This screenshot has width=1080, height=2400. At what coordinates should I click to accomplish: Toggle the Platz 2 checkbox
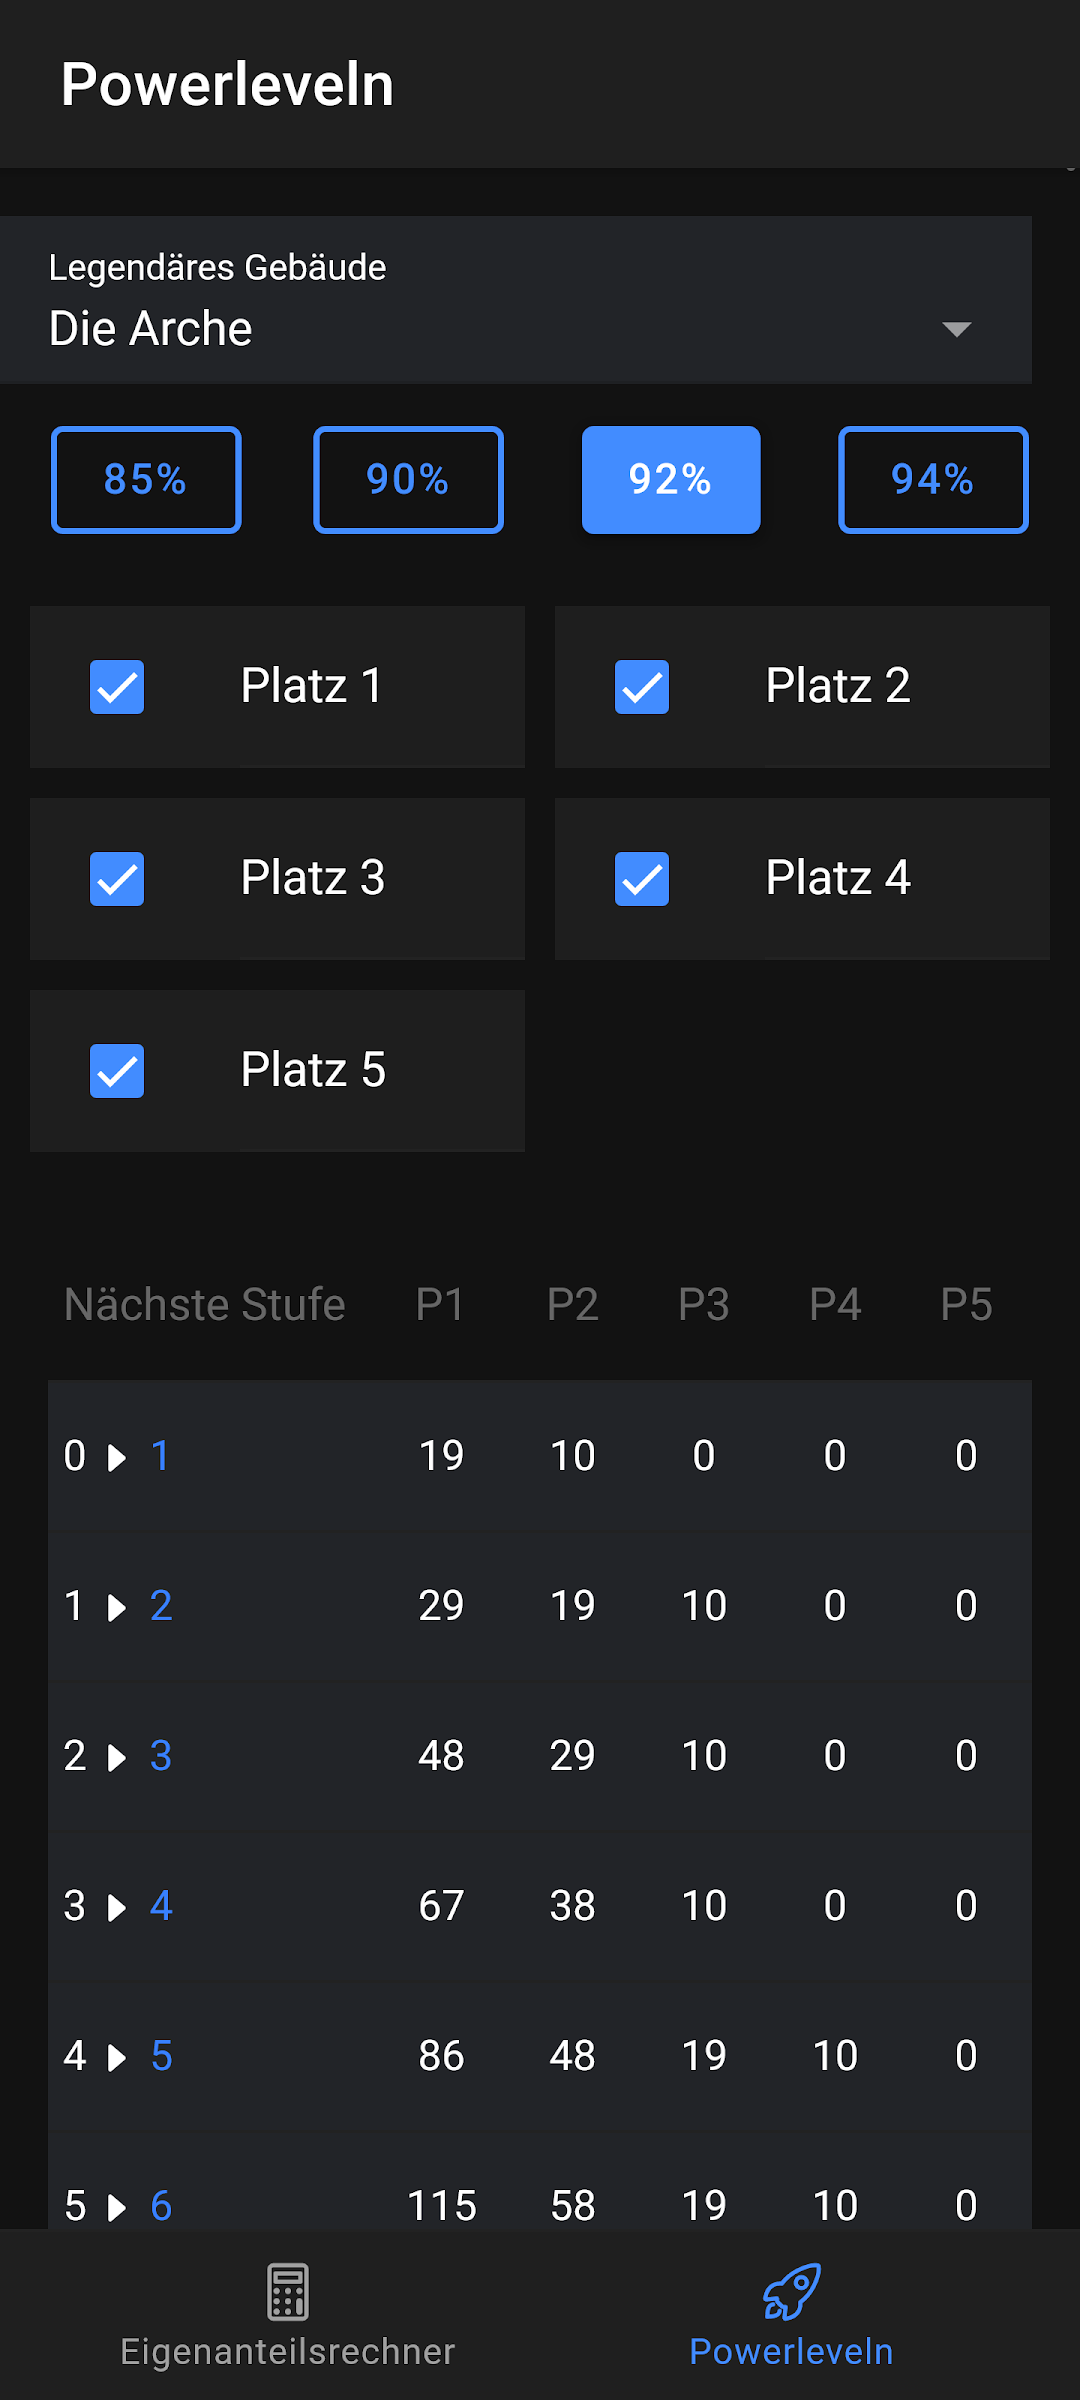pos(642,687)
